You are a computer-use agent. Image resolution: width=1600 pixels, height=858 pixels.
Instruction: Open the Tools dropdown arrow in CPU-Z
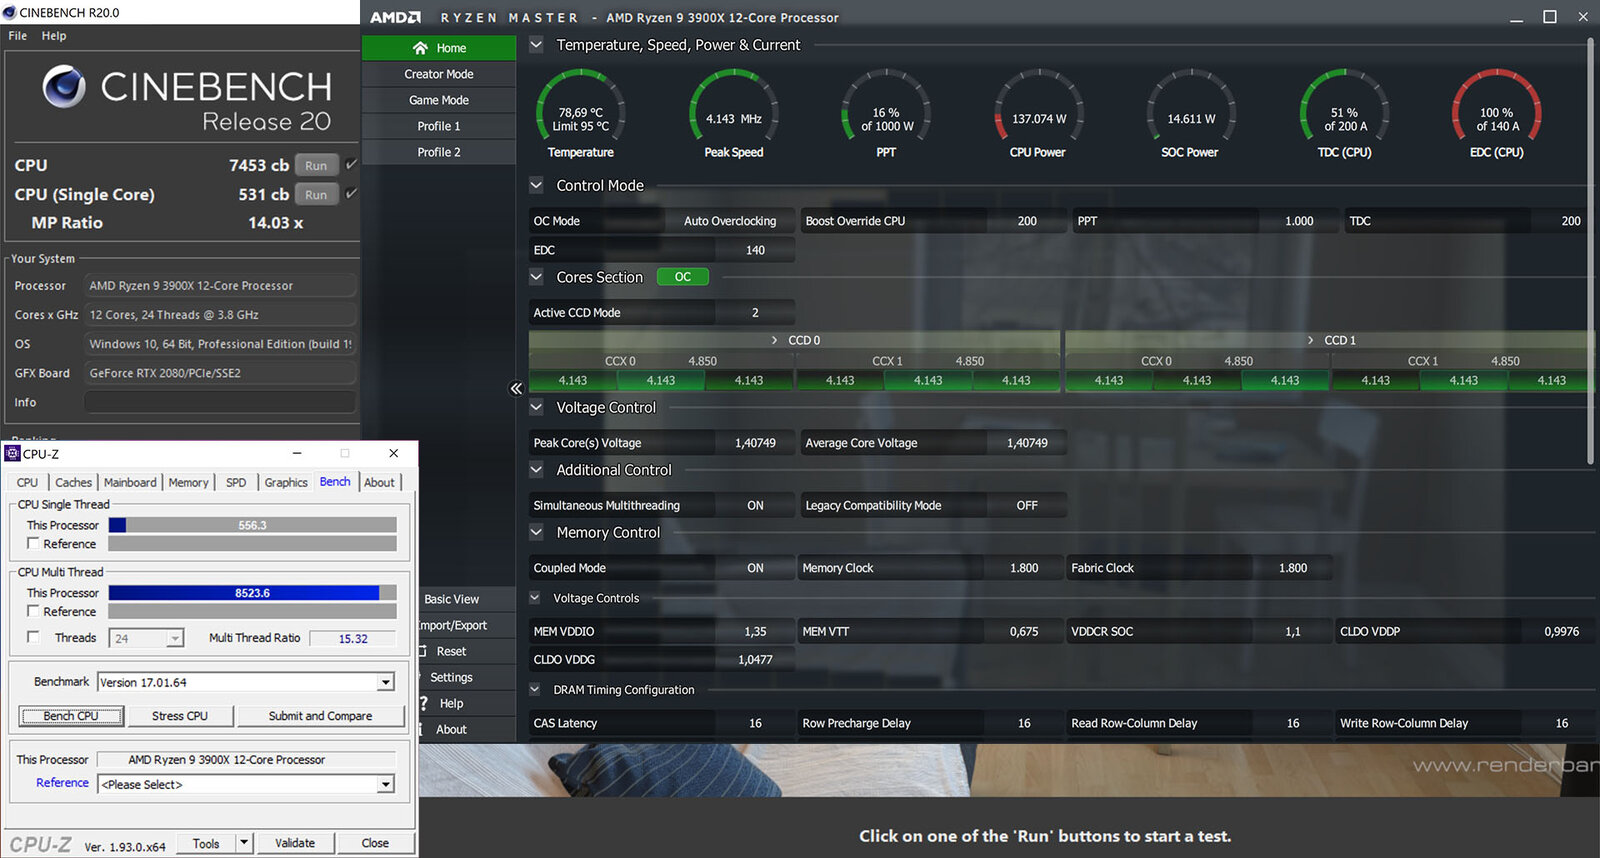pos(244,843)
